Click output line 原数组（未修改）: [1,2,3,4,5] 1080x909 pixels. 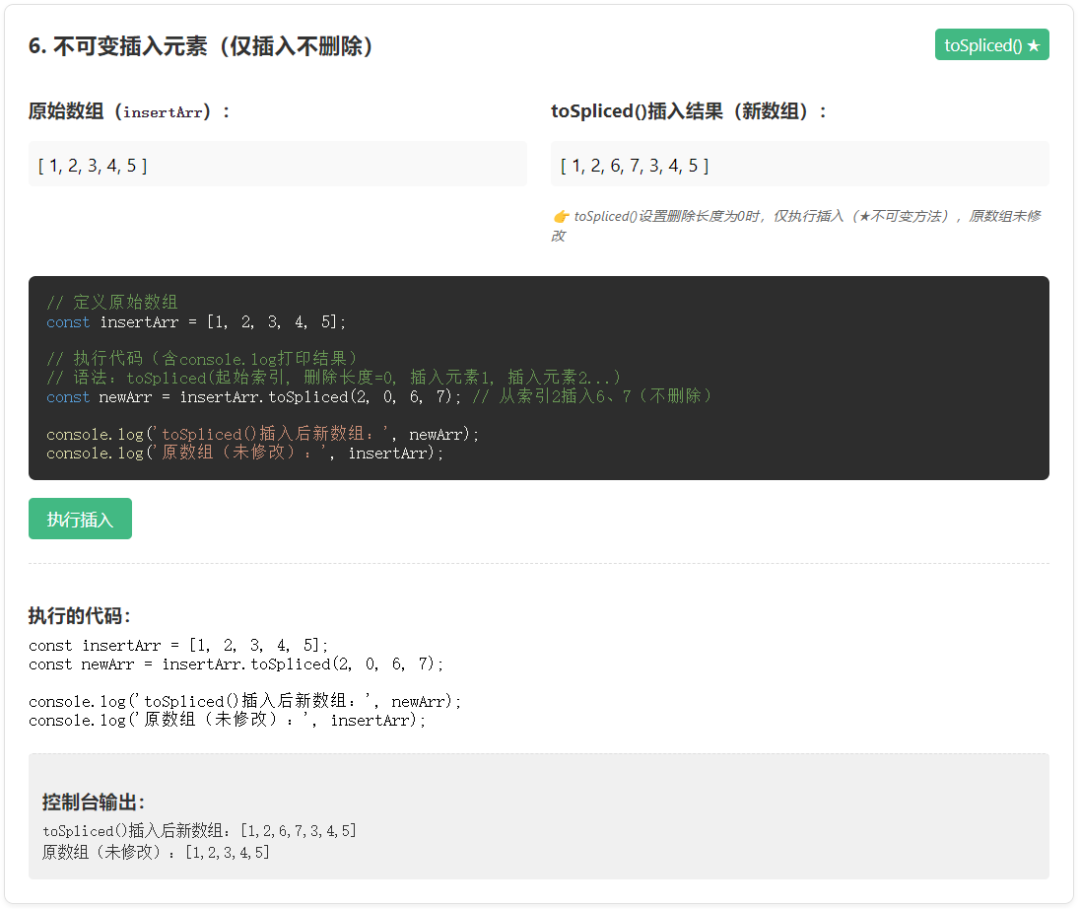point(156,853)
